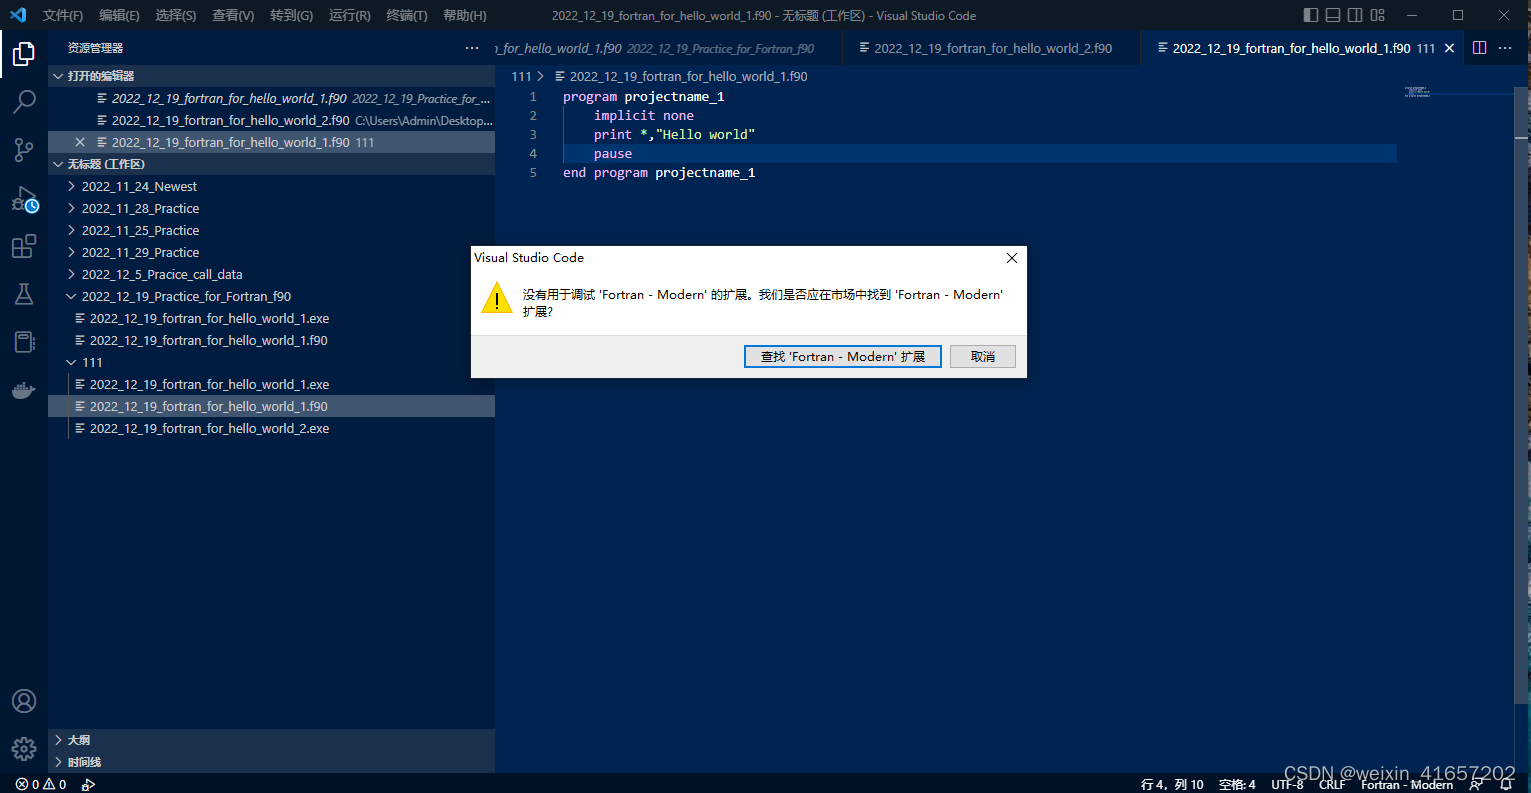
Task: Select UTF-8 encoding in the status bar
Action: (1286, 784)
